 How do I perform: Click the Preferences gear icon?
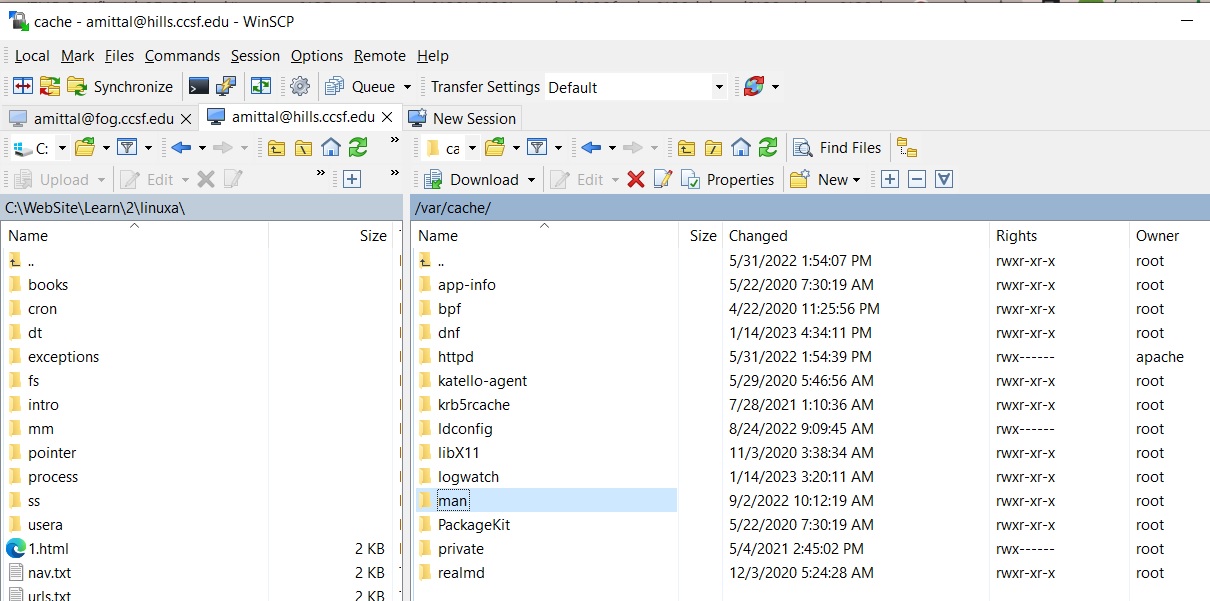pos(300,87)
